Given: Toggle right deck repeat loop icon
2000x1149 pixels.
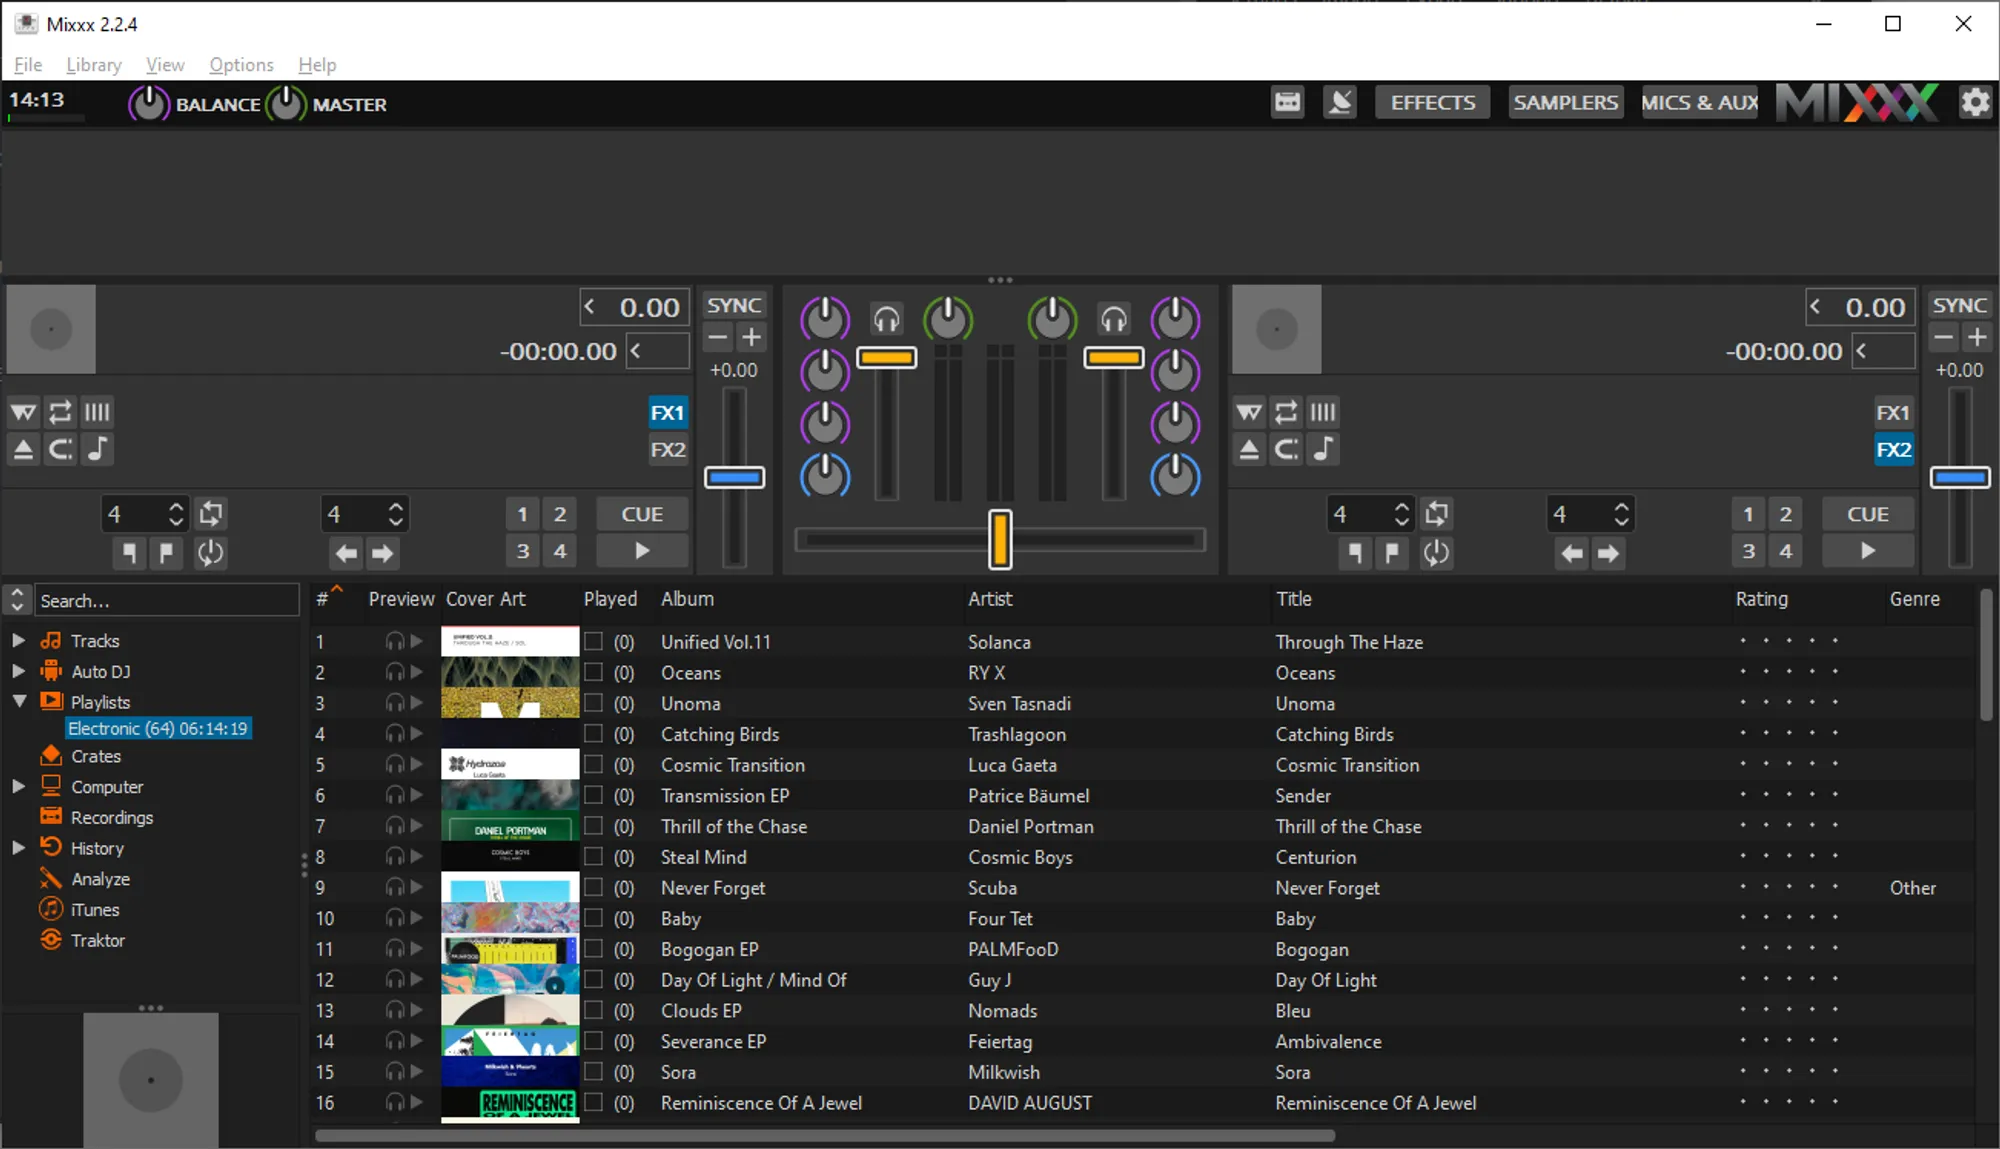Looking at the screenshot, I should pyautogui.click(x=1286, y=412).
